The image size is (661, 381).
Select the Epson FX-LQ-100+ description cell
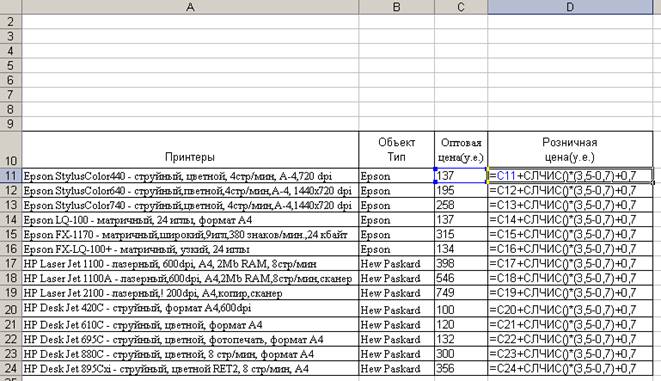(x=190, y=249)
